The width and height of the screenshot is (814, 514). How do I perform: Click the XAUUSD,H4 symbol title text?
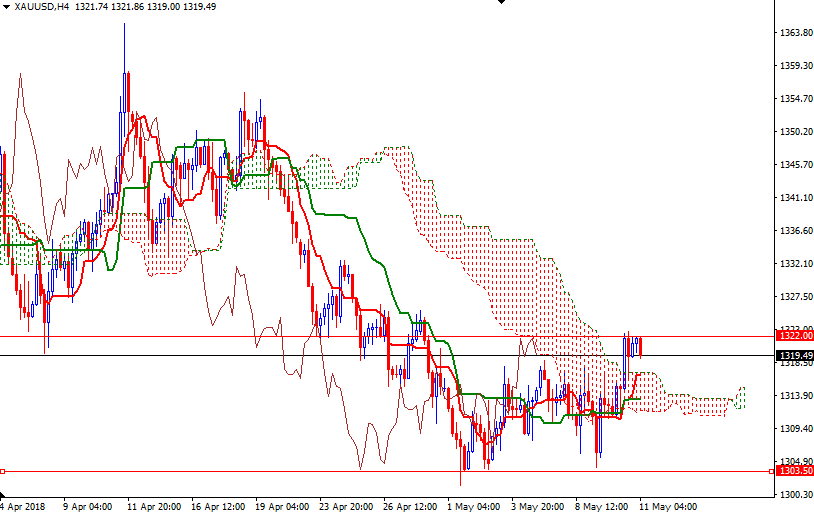[42, 7]
